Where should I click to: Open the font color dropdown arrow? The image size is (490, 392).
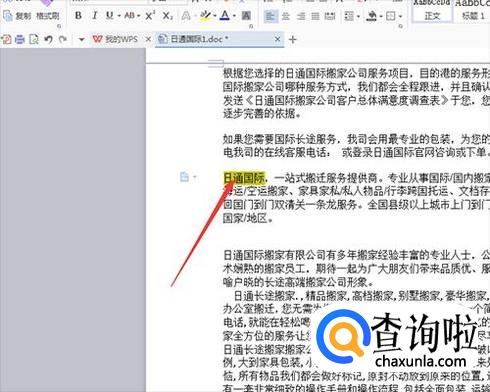pos(235,16)
